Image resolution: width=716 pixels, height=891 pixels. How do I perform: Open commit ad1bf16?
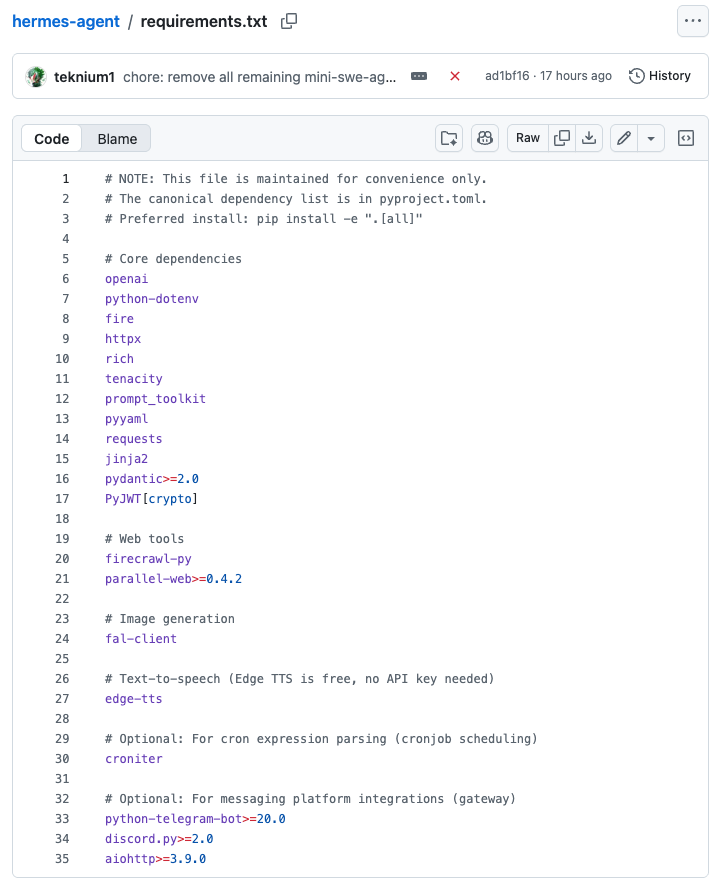(507, 76)
